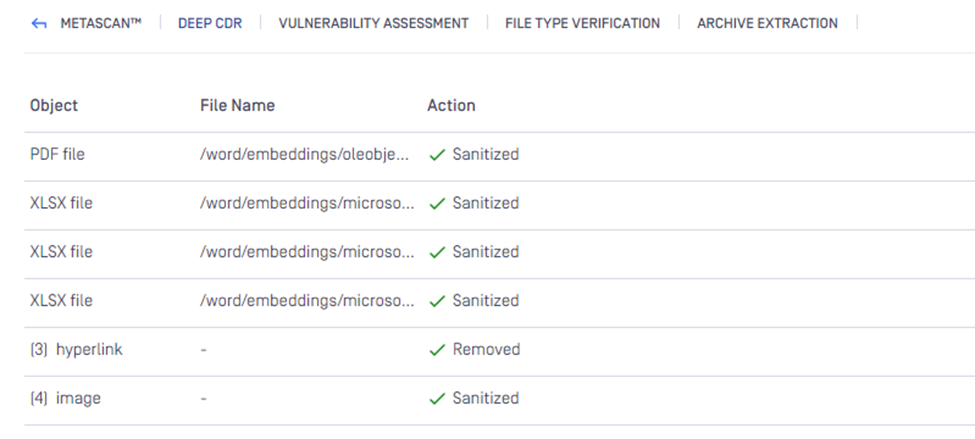Click the checkmark icon beside hyperlink Removed
The image size is (975, 439).
(437, 350)
